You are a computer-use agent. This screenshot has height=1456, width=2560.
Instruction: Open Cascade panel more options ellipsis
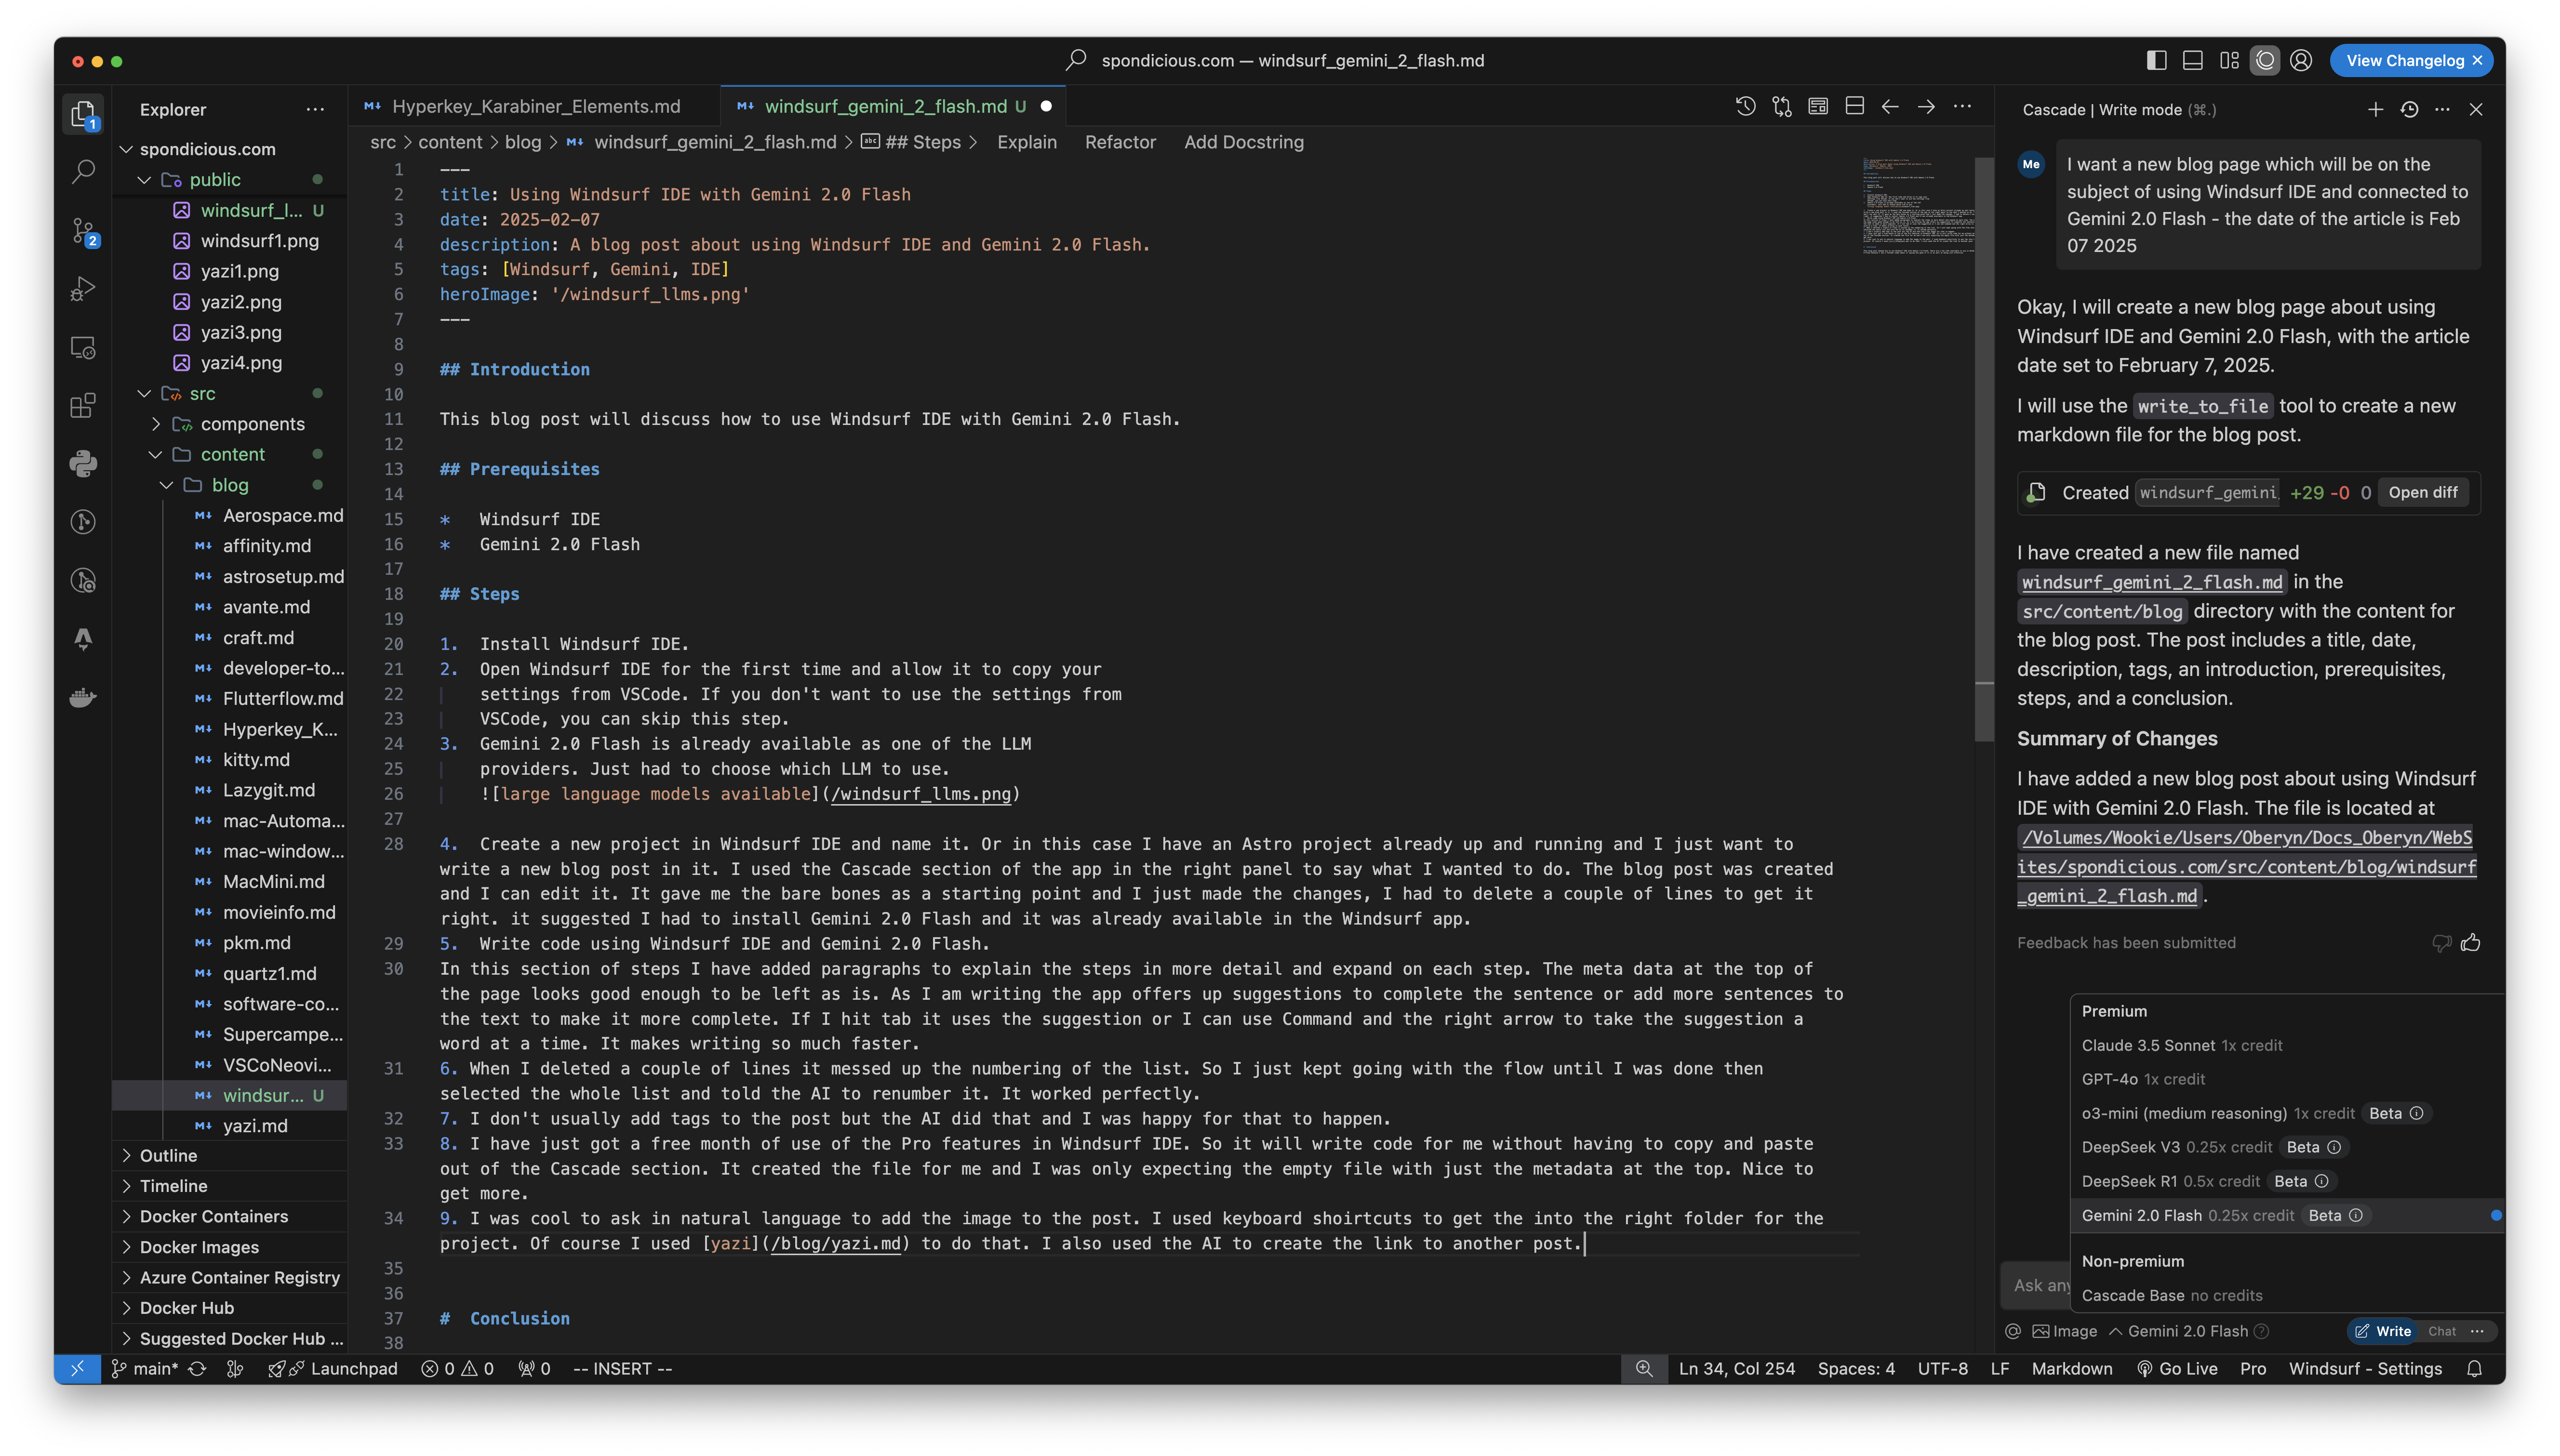click(2442, 109)
